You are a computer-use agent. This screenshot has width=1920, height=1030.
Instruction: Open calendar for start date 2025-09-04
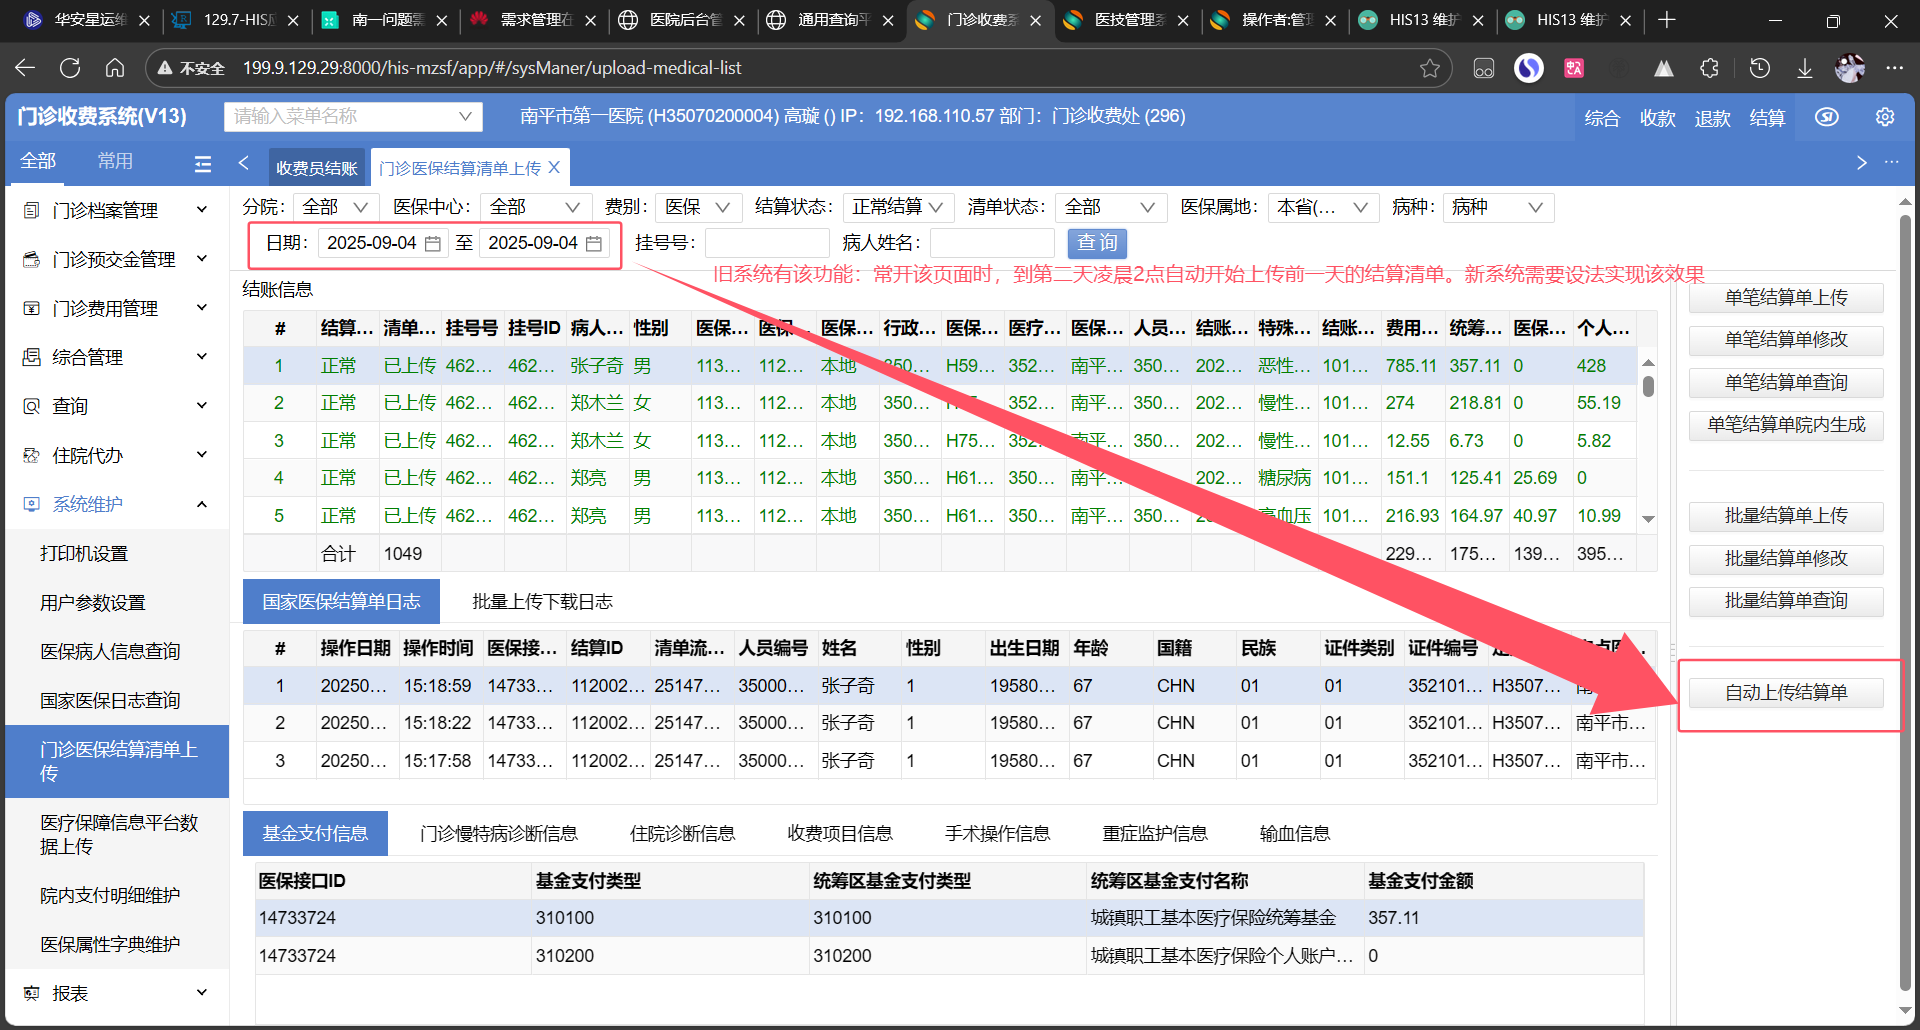(x=433, y=243)
